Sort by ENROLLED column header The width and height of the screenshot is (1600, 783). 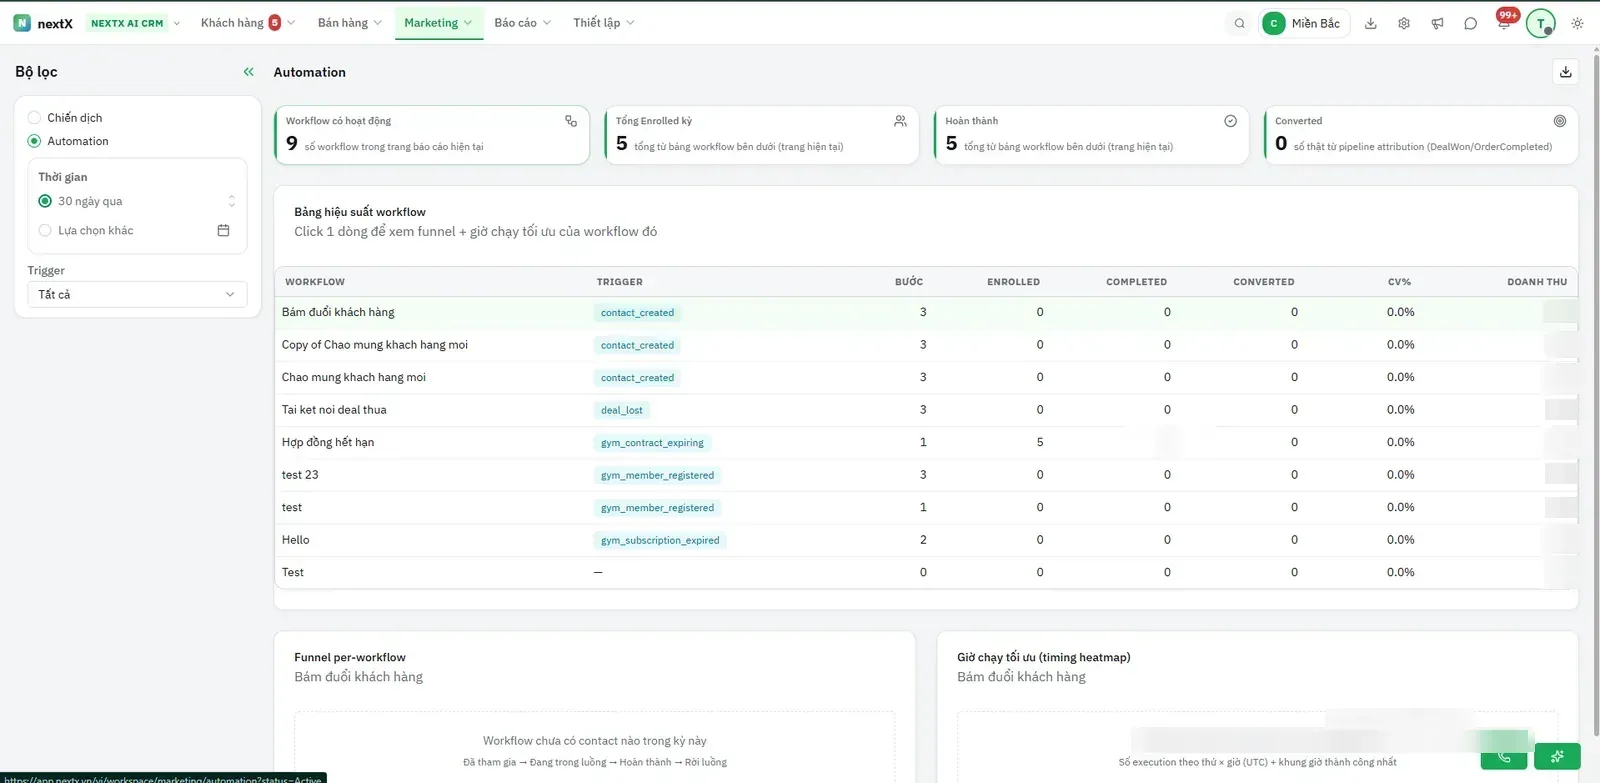(1013, 282)
